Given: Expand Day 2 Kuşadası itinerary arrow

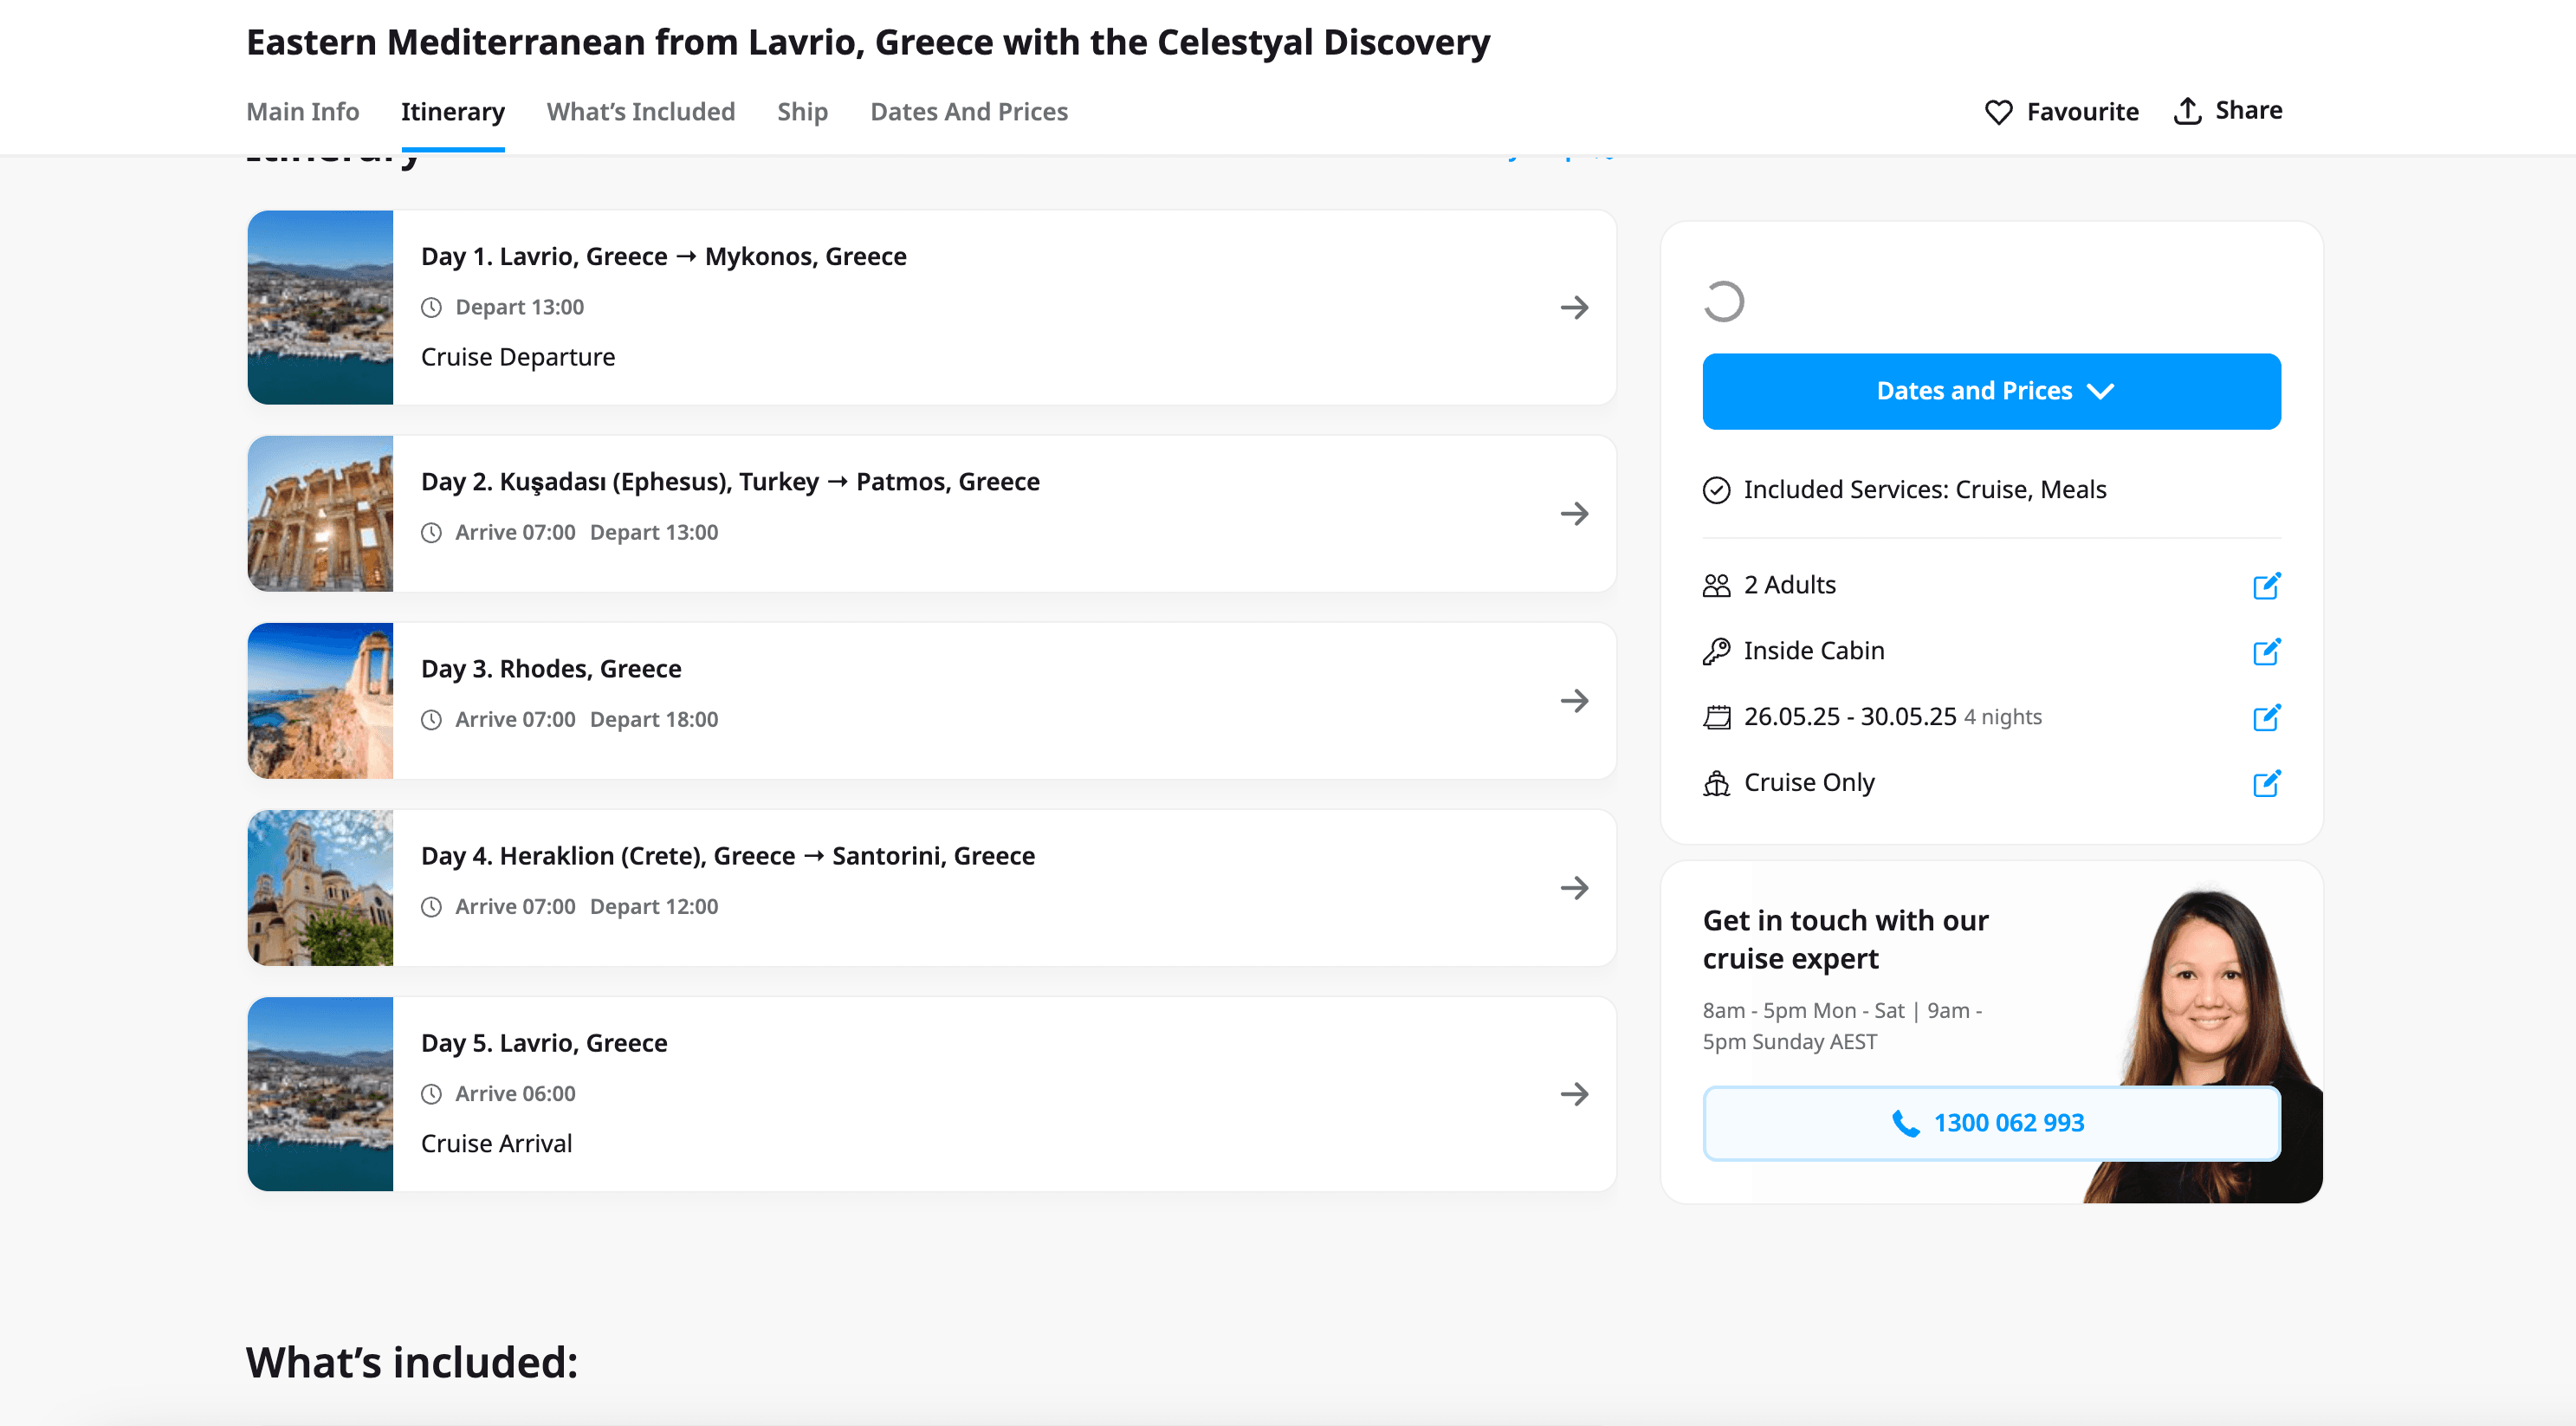Looking at the screenshot, I should 1574,514.
